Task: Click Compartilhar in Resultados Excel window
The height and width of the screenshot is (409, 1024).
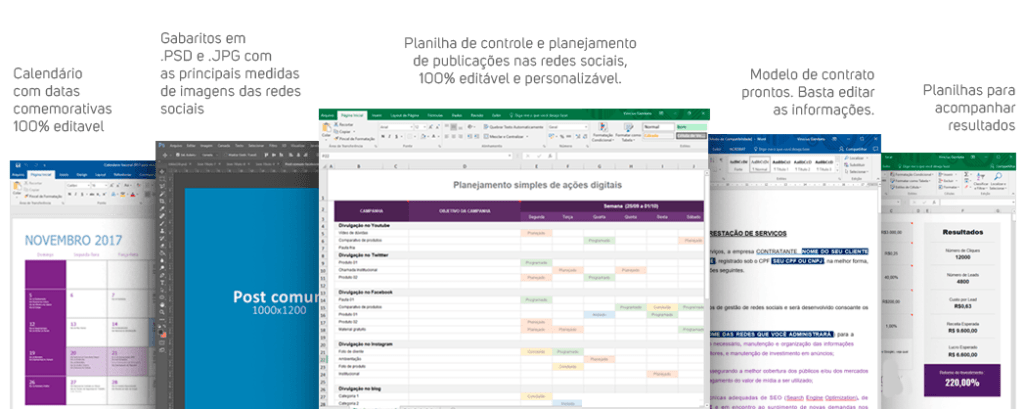Action: [x=1003, y=166]
